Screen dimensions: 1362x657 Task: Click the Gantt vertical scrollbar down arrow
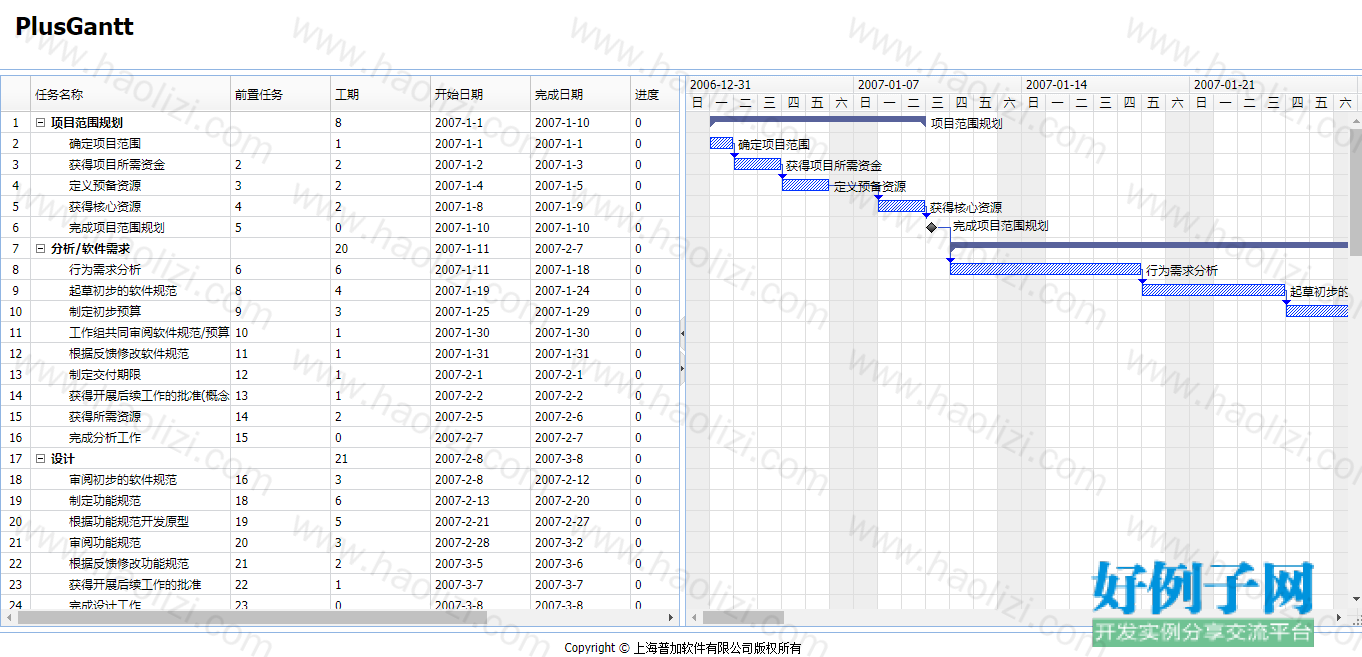point(1356,600)
